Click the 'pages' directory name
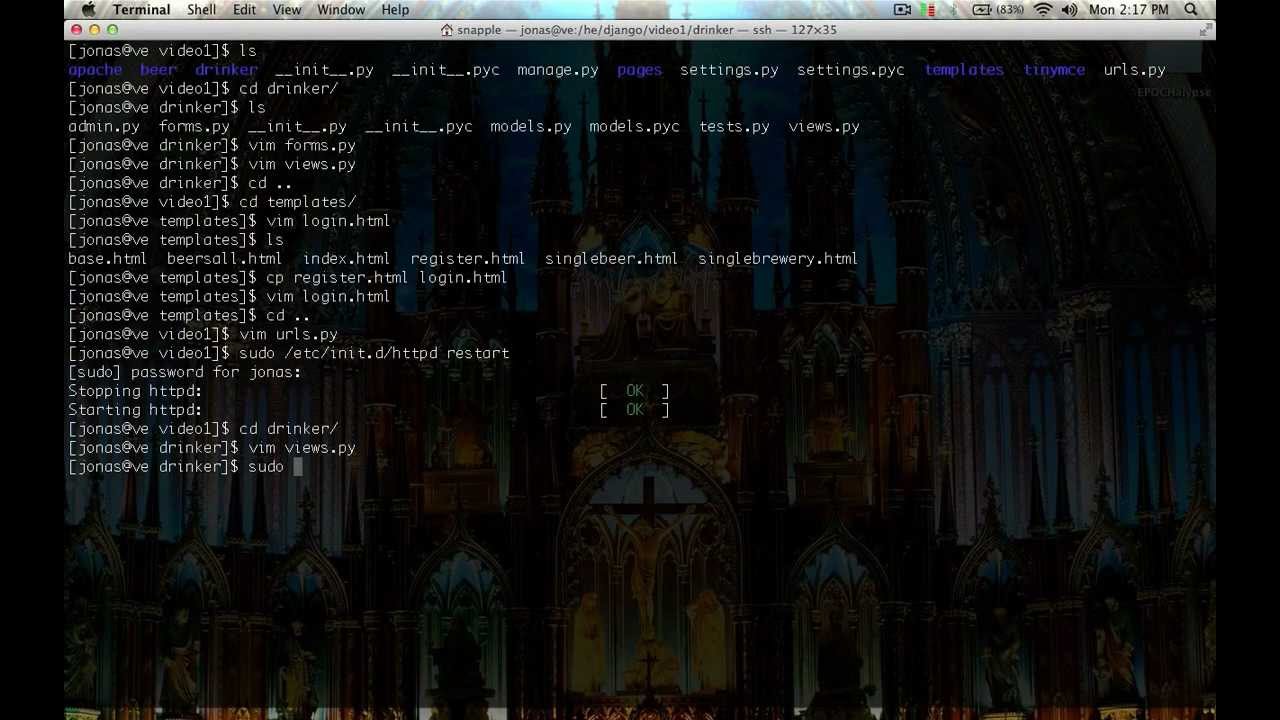The height and width of the screenshot is (720, 1280). 639,70
